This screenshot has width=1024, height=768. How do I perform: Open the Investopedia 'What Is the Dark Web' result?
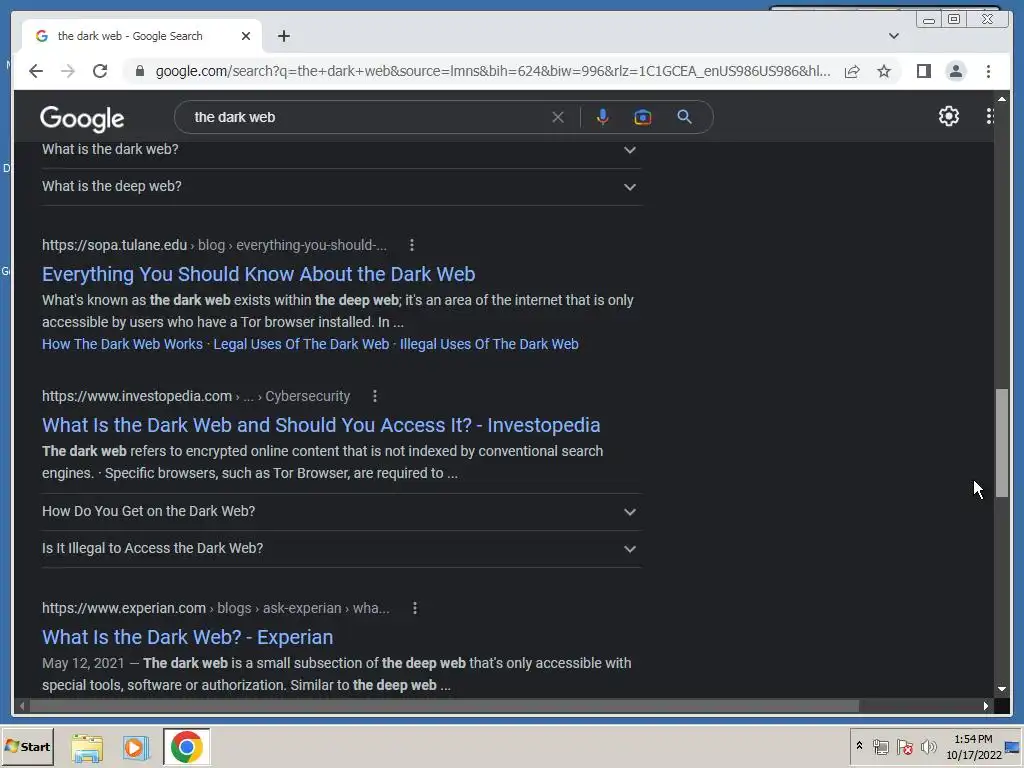(321, 425)
